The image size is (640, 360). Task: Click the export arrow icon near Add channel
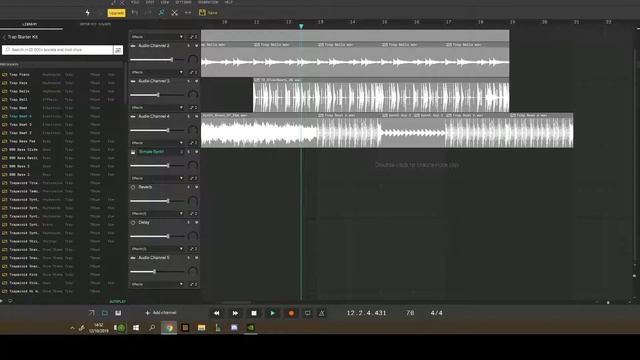click(91, 313)
